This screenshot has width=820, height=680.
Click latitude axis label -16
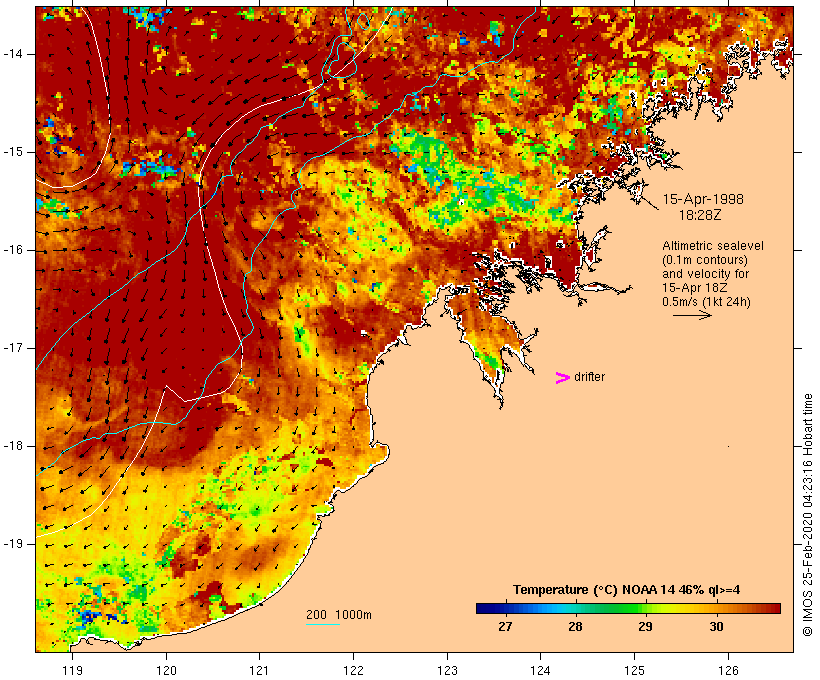click(x=13, y=250)
